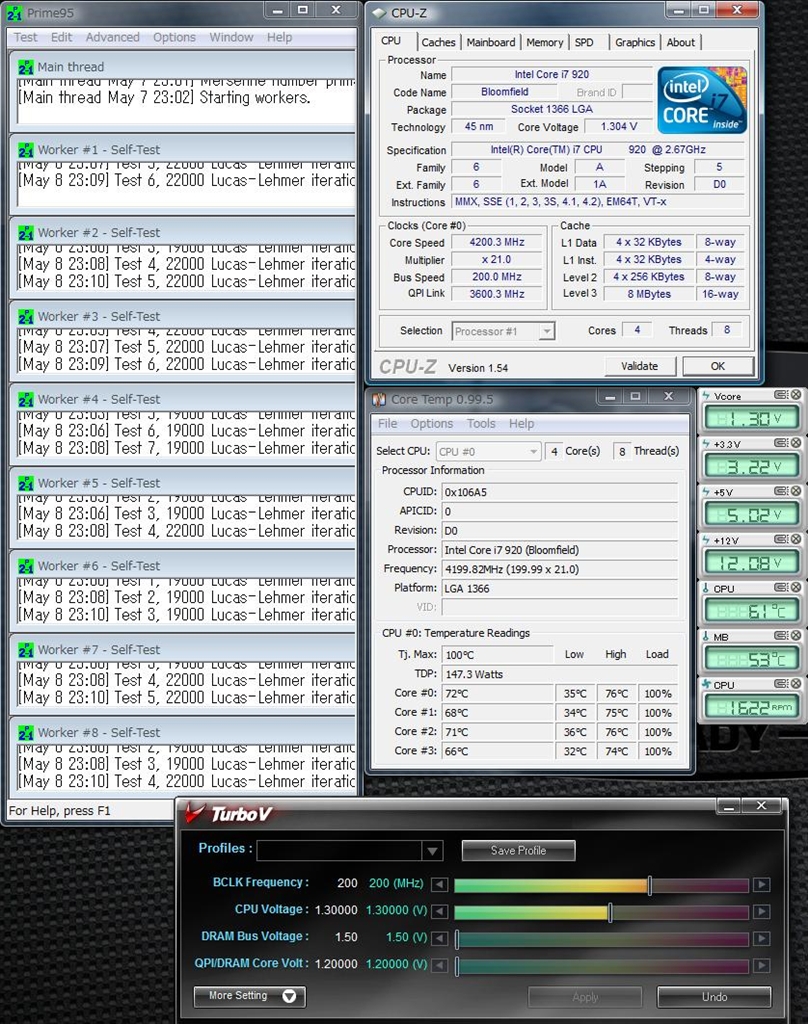Click the CPU-Z title bar icon

click(x=379, y=13)
